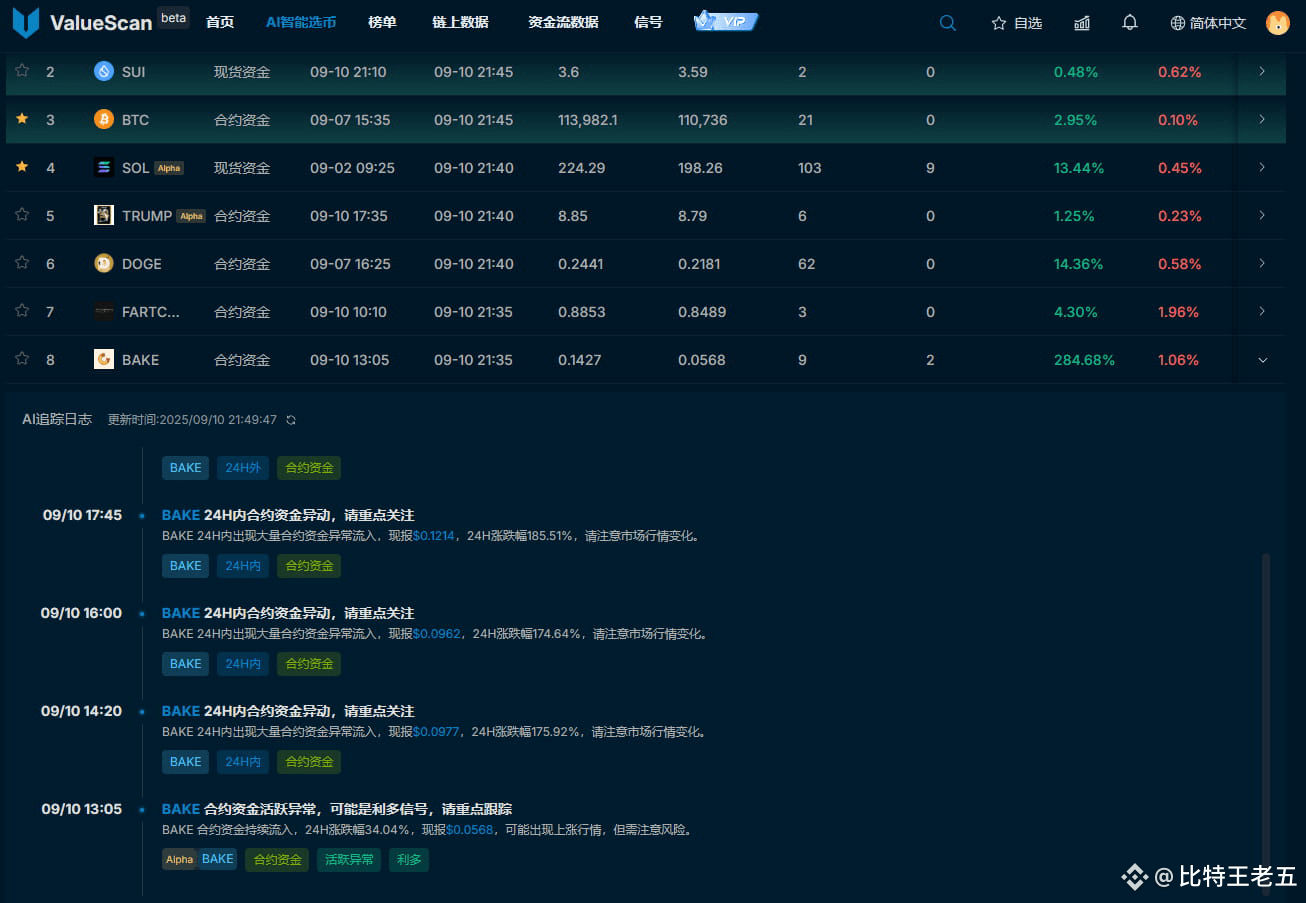Click the 24H内 tag under the 17:45 entry
Screen dimensions: 1306x903
(x=243, y=565)
